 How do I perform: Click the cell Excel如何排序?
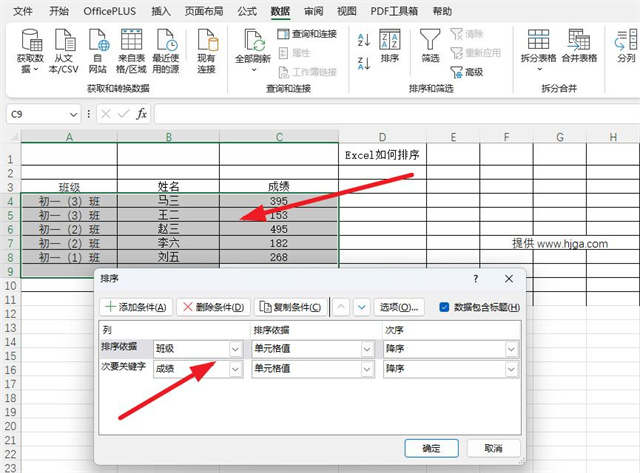point(382,155)
